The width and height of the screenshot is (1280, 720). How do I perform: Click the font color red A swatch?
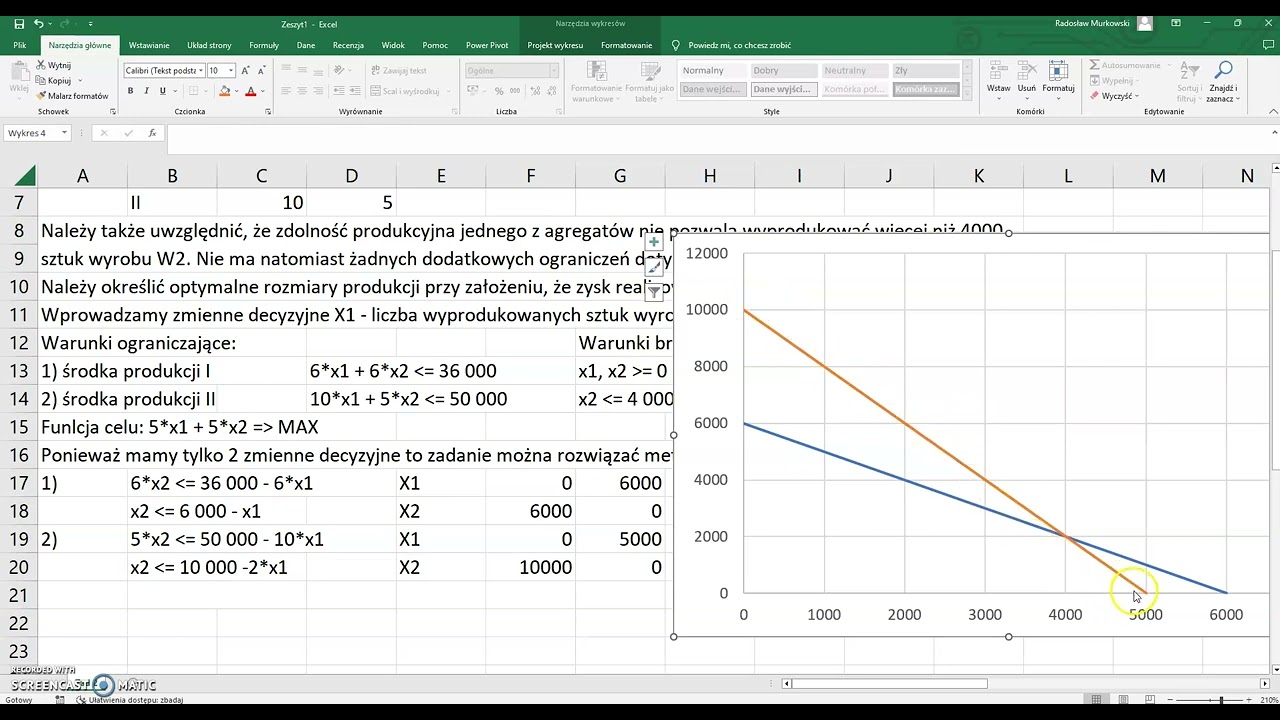coord(250,91)
